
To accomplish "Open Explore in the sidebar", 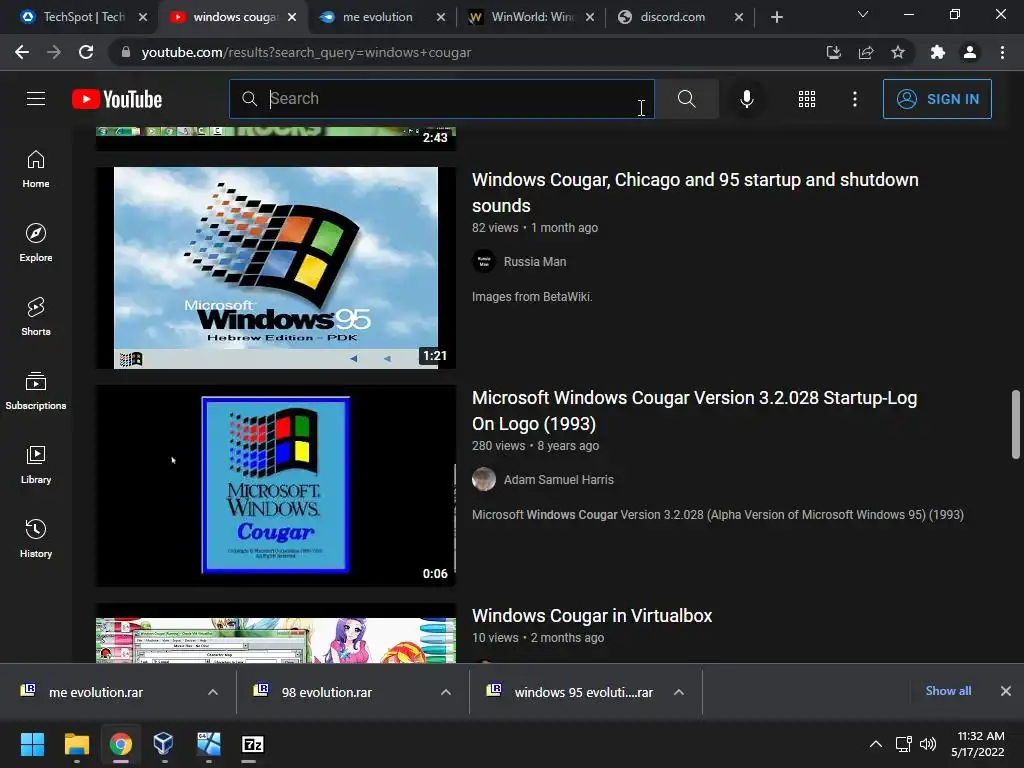I will (36, 243).
